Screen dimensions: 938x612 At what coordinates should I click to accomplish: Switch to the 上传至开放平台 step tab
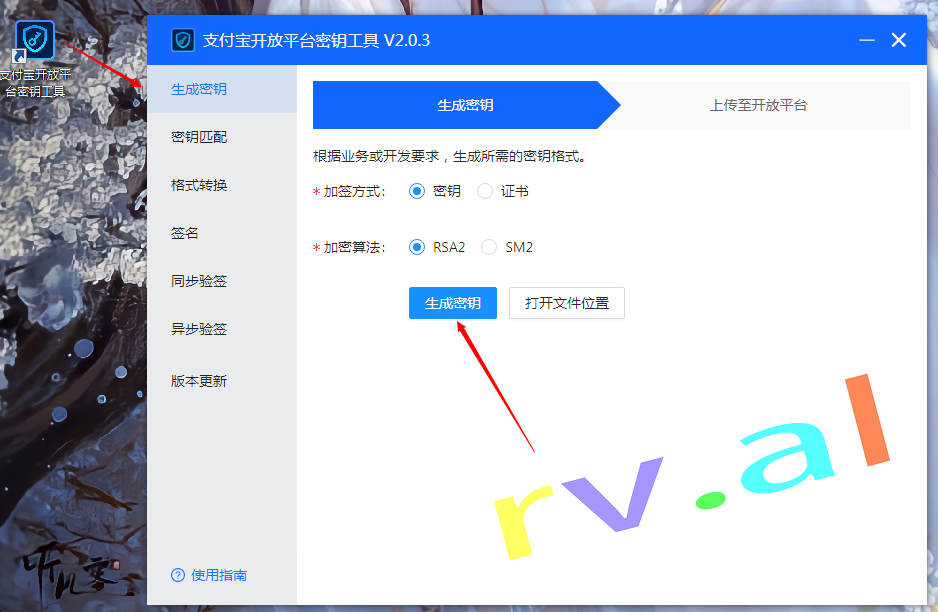pos(759,105)
